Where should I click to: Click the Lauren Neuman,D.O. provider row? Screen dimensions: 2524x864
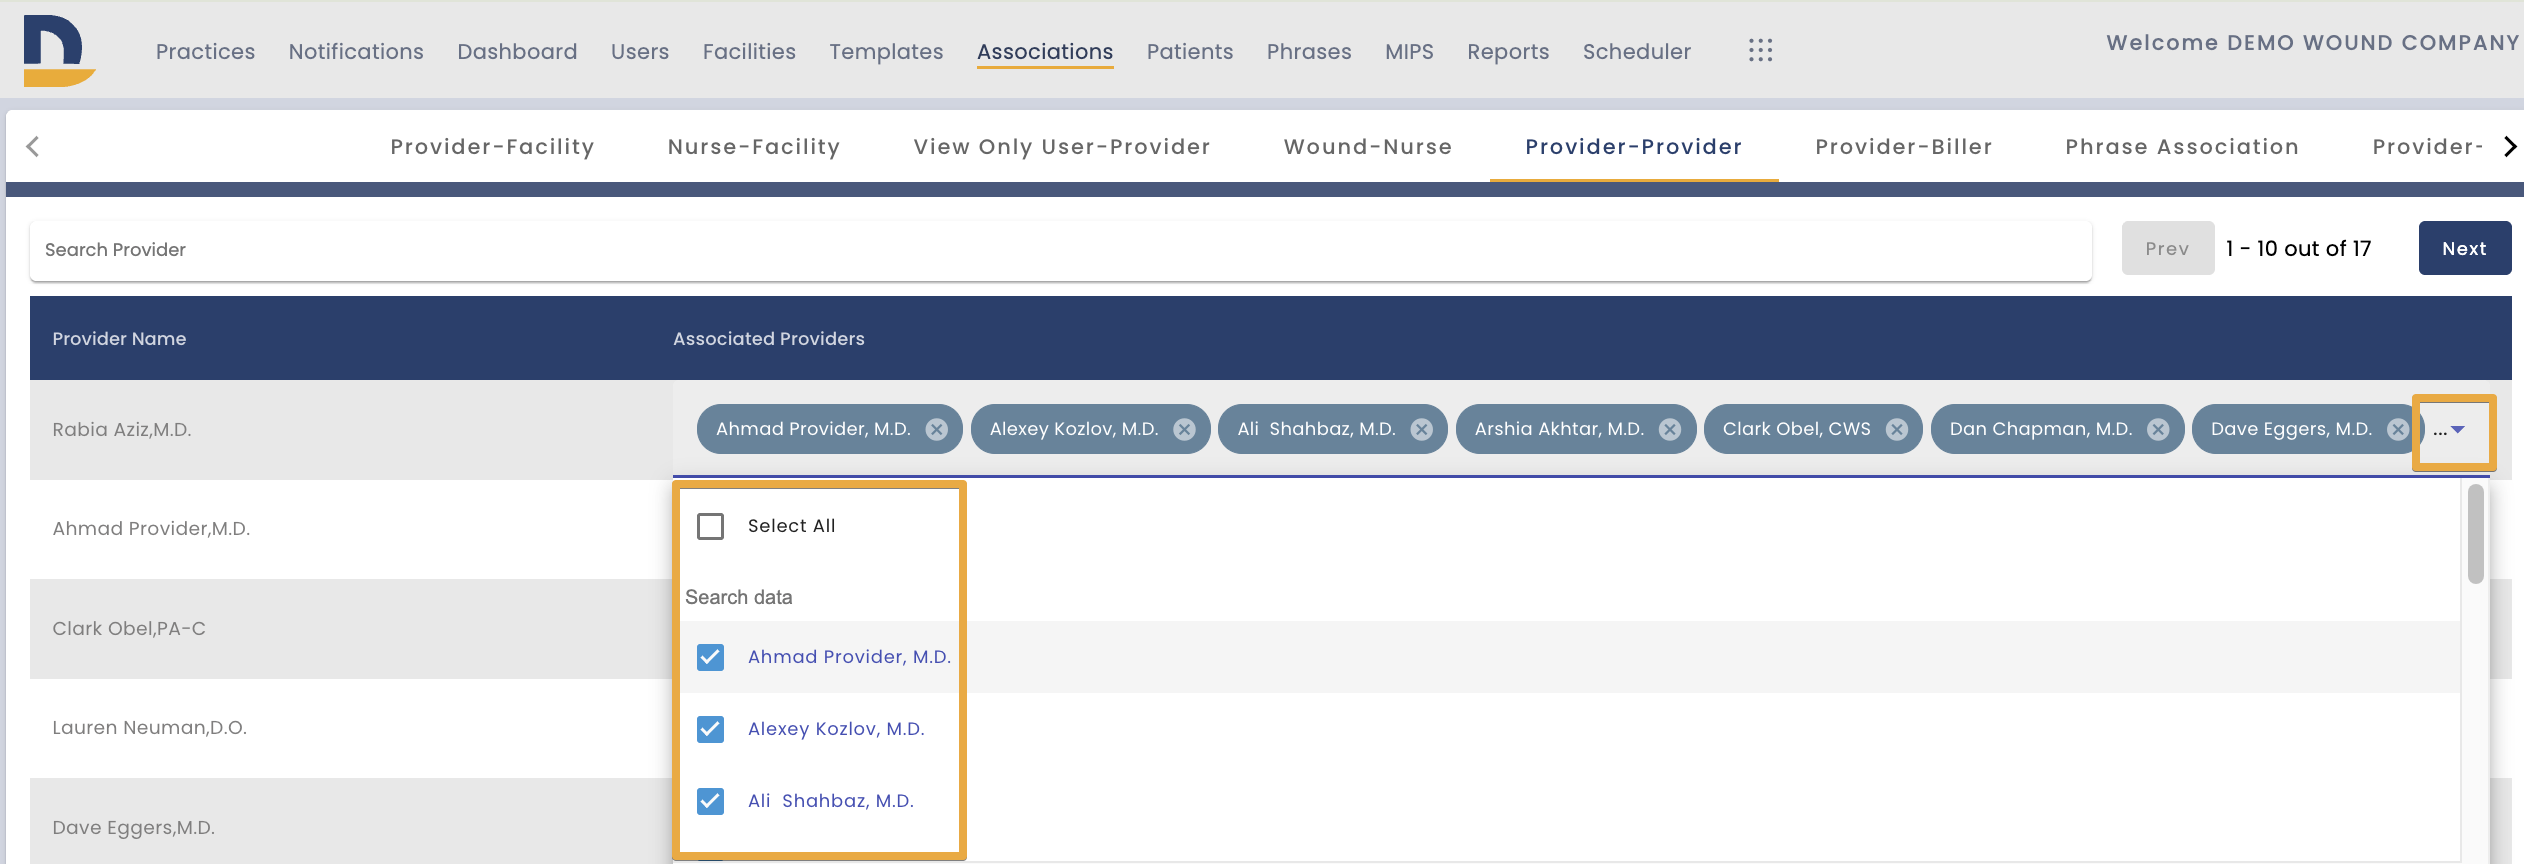[351, 728]
